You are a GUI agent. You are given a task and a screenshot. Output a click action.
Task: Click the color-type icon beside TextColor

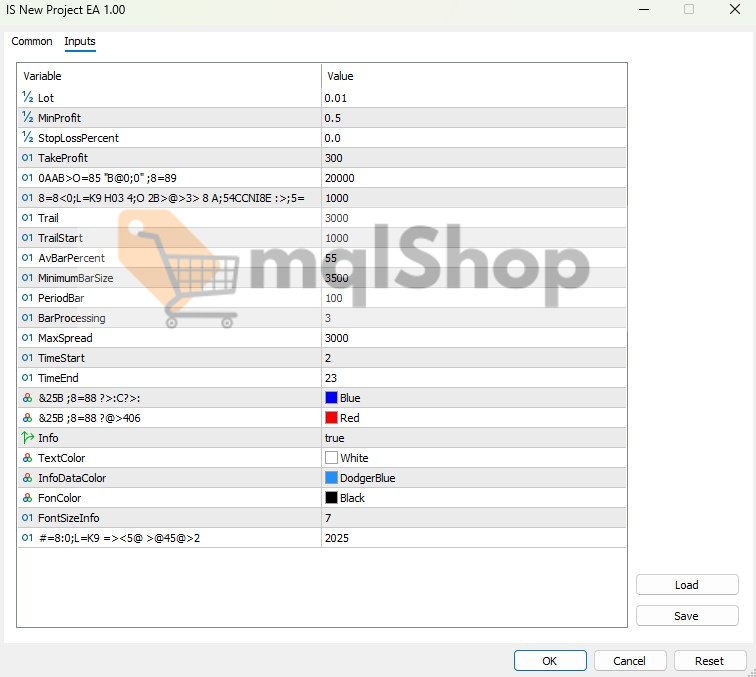(27, 458)
